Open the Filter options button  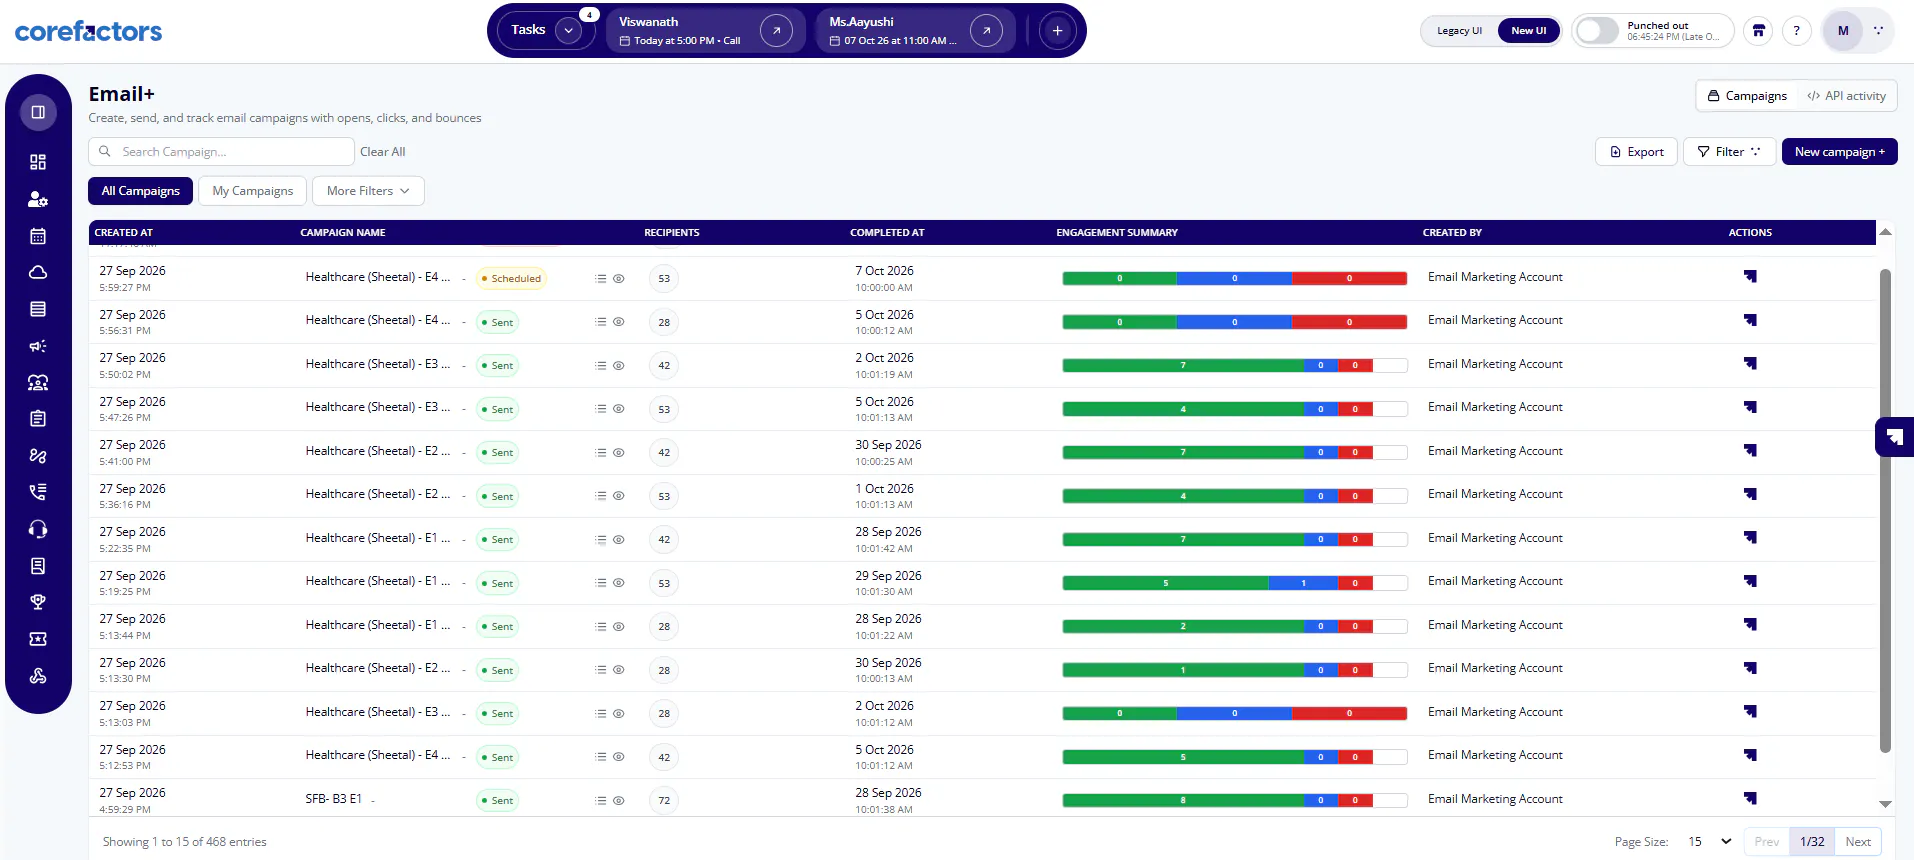[x=1730, y=152]
